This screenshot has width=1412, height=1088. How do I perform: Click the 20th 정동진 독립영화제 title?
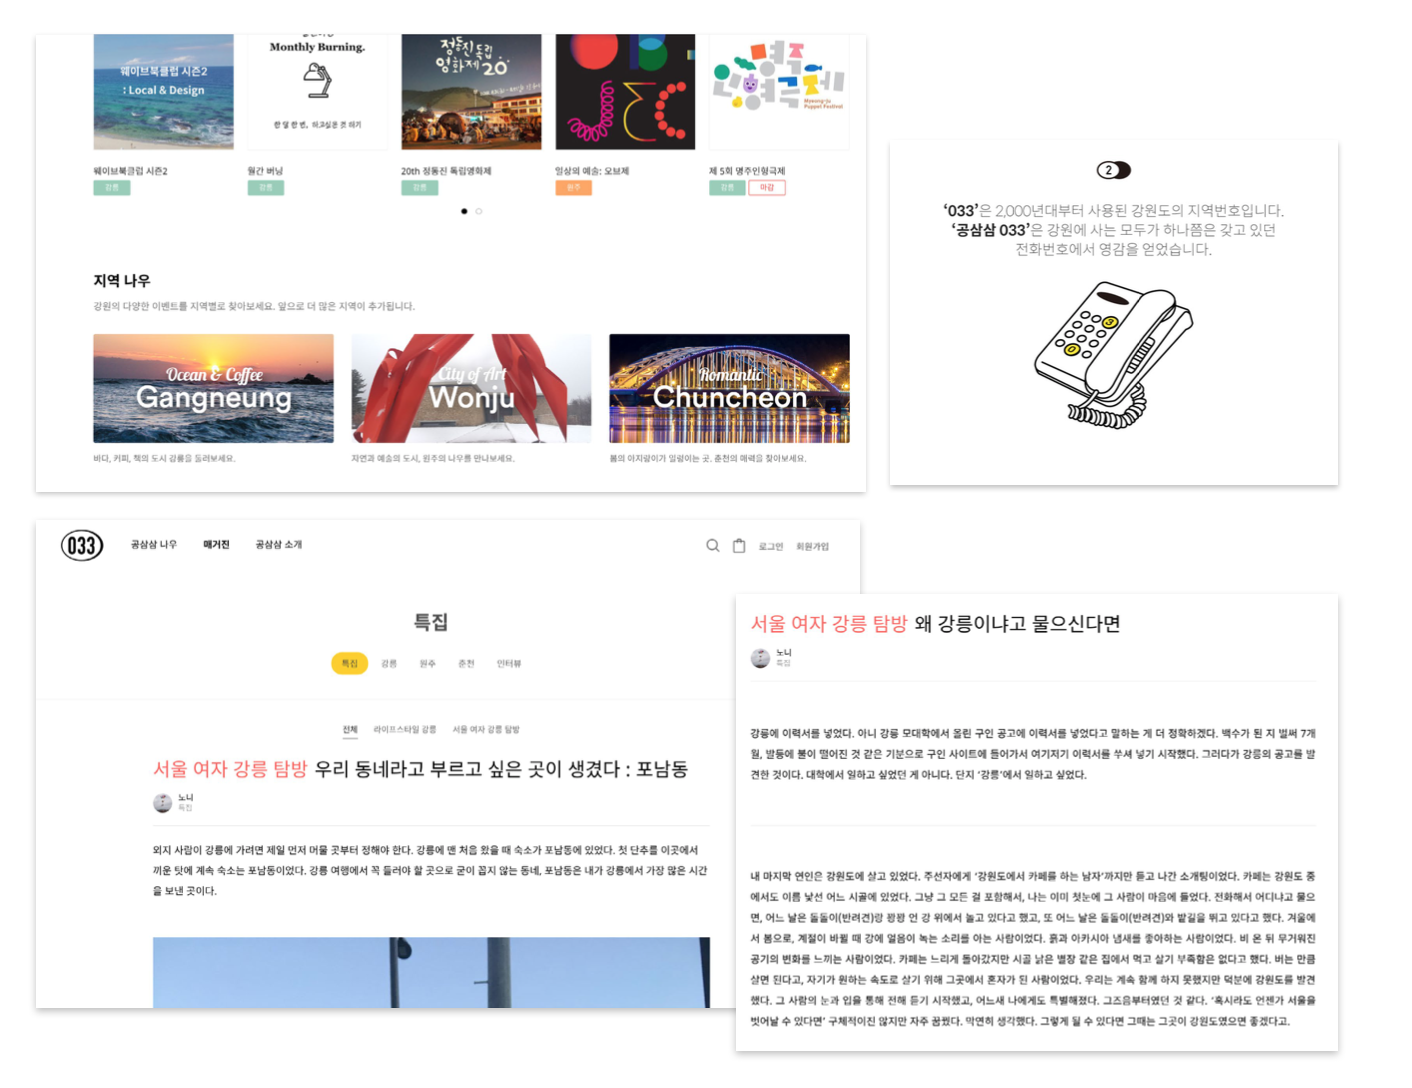click(x=447, y=171)
